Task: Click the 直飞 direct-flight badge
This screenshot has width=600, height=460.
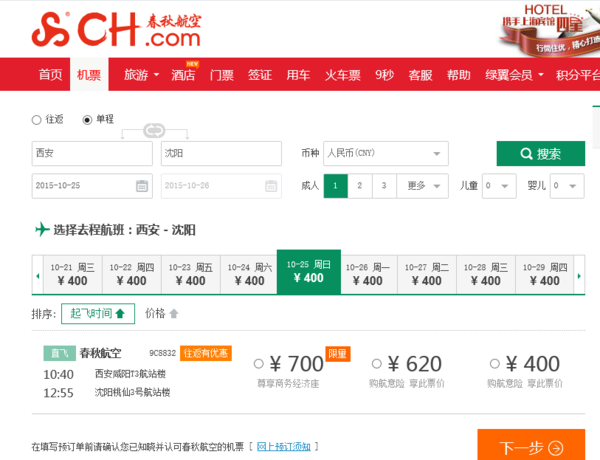Action: [x=59, y=353]
